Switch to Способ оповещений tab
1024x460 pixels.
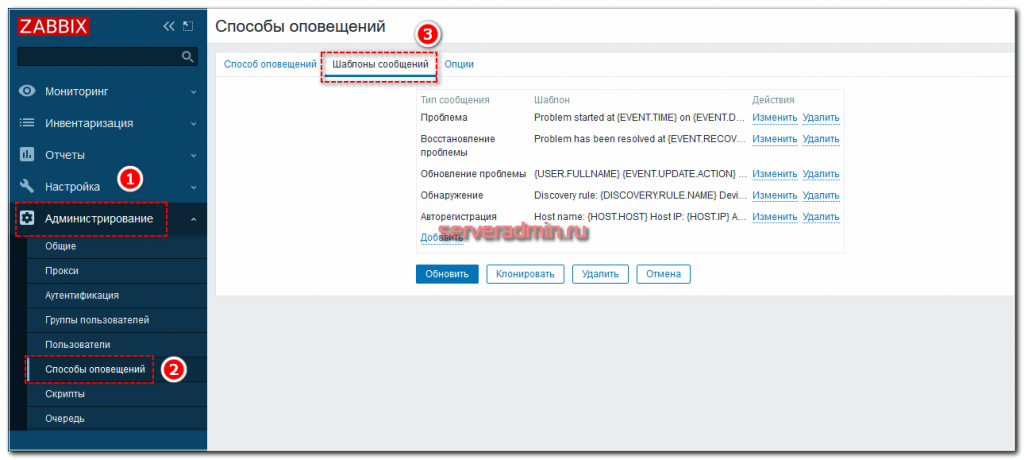[270, 64]
